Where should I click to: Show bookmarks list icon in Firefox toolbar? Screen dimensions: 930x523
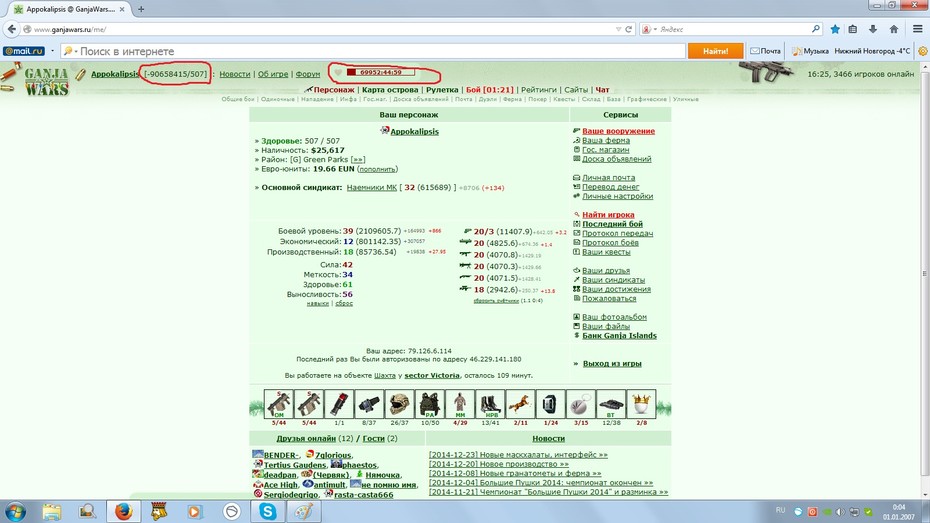[853, 28]
